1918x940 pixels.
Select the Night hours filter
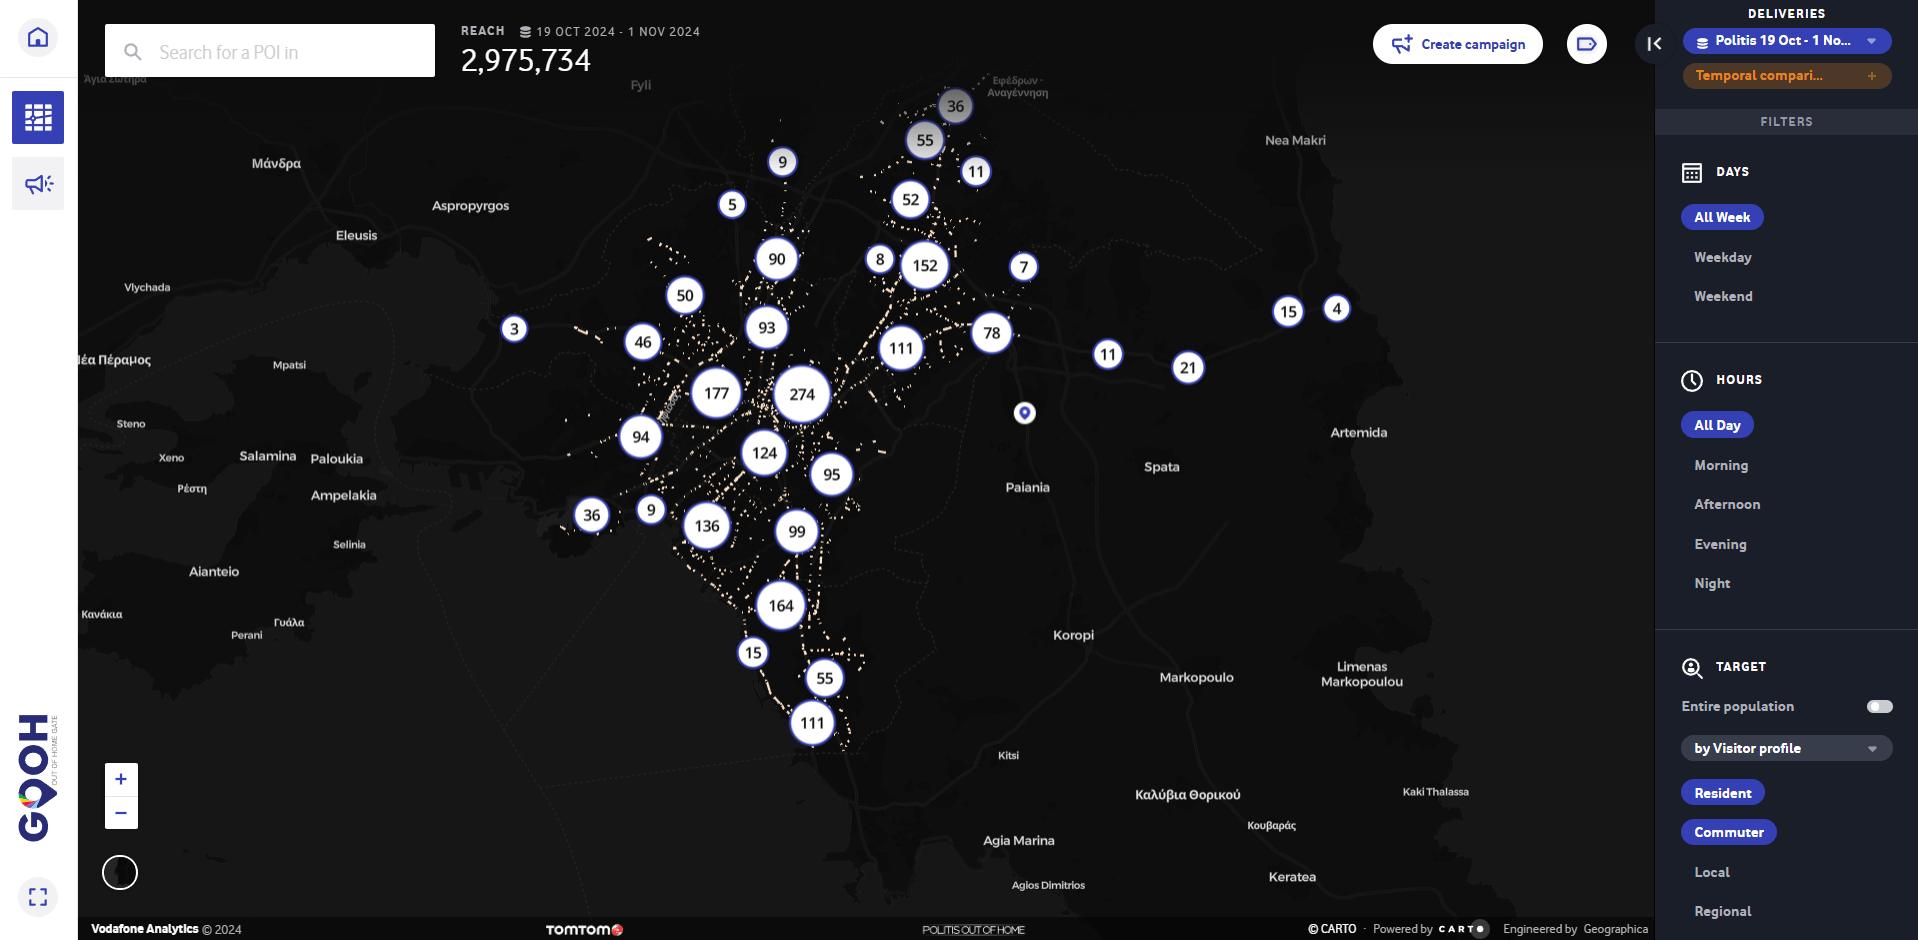(x=1712, y=583)
